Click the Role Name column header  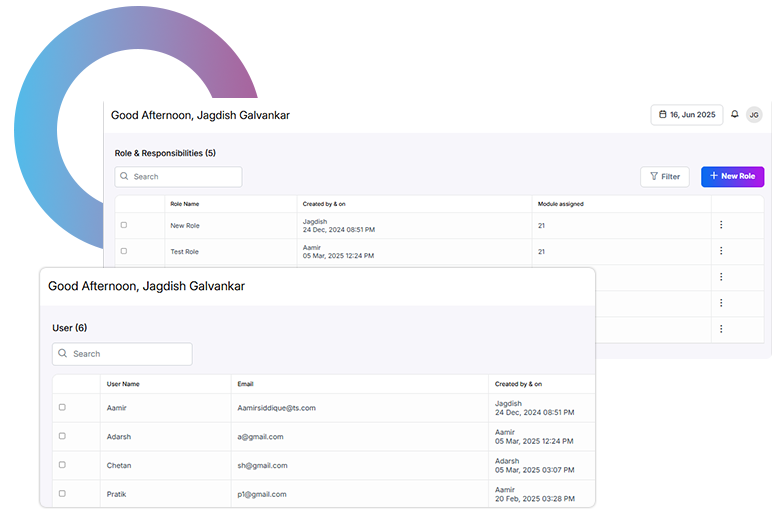[185, 204]
